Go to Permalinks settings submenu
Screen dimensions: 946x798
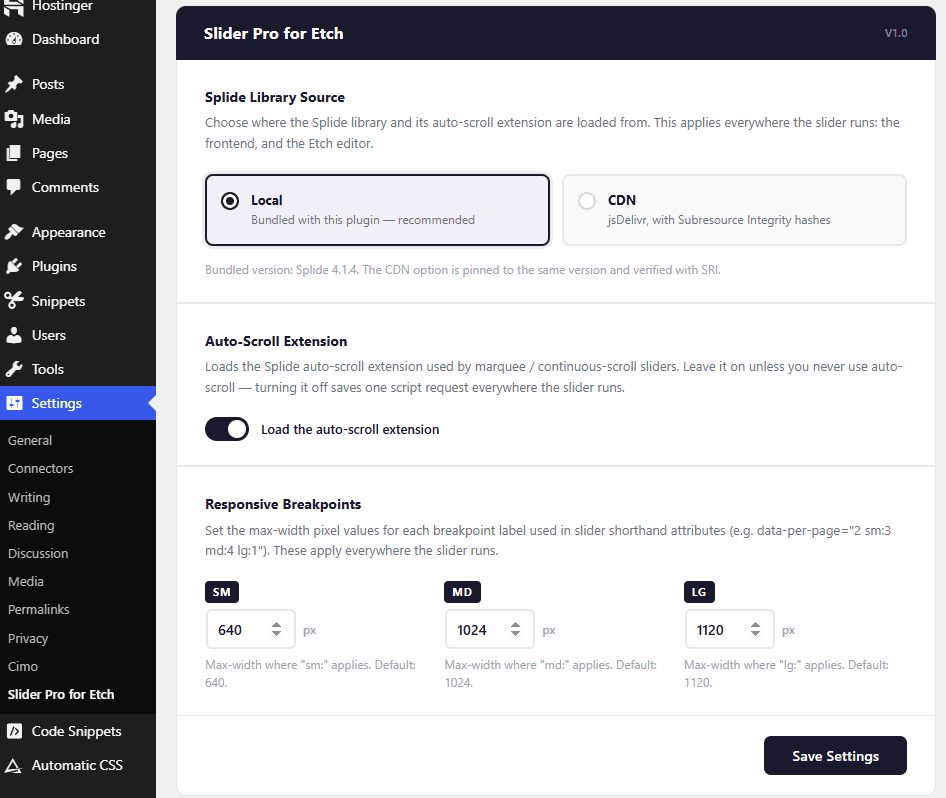39,609
